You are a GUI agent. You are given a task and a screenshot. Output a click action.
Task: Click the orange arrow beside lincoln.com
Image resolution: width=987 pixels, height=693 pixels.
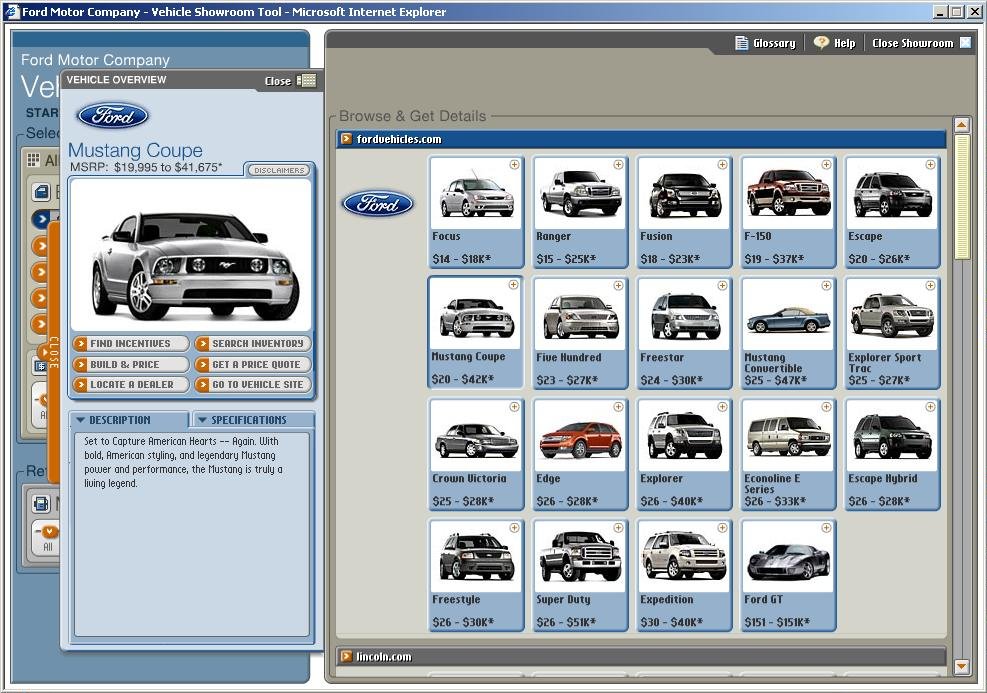pyautogui.click(x=346, y=657)
